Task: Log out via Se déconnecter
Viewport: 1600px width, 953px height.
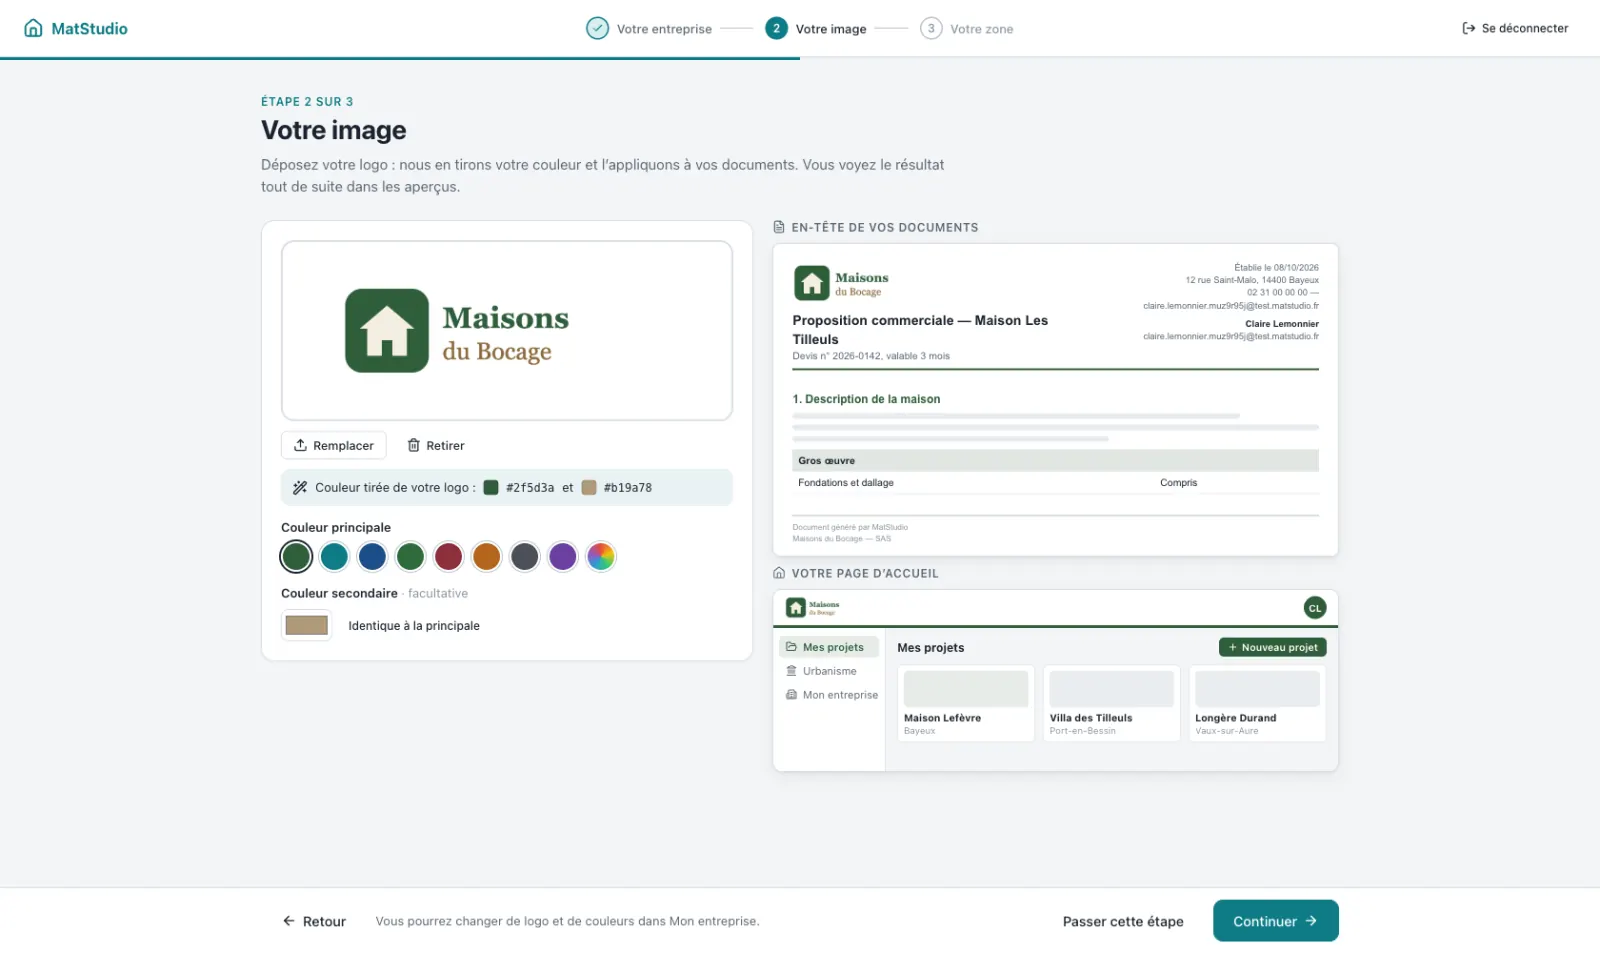Action: 1515,28
